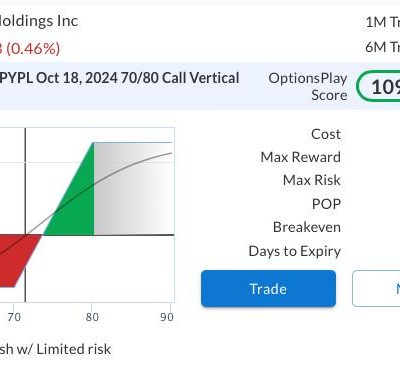Click the gray shaded max profit zone
This screenshot has height=366, width=400.
click(x=134, y=189)
